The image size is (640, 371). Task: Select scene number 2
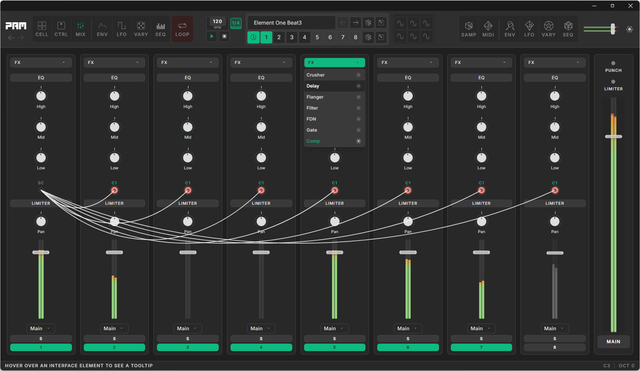(x=279, y=37)
